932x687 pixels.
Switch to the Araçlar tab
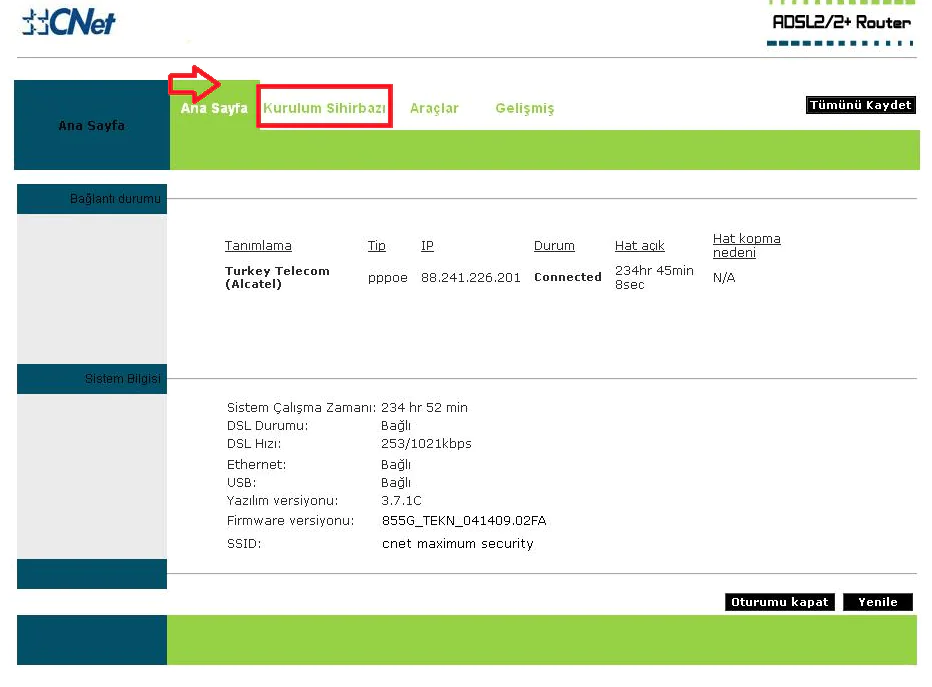(434, 108)
